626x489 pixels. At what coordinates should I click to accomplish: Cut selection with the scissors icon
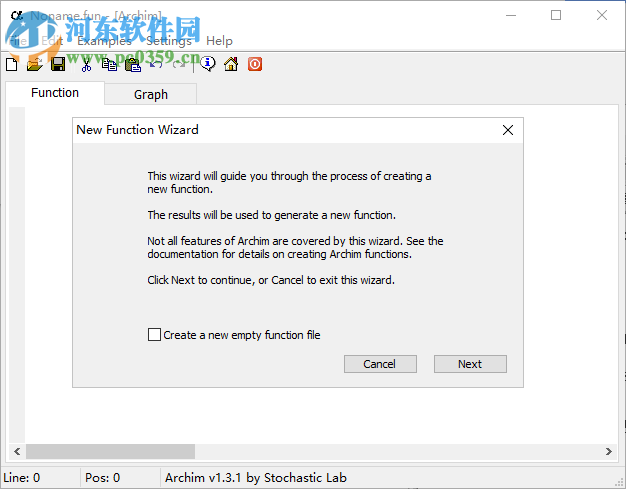click(86, 64)
